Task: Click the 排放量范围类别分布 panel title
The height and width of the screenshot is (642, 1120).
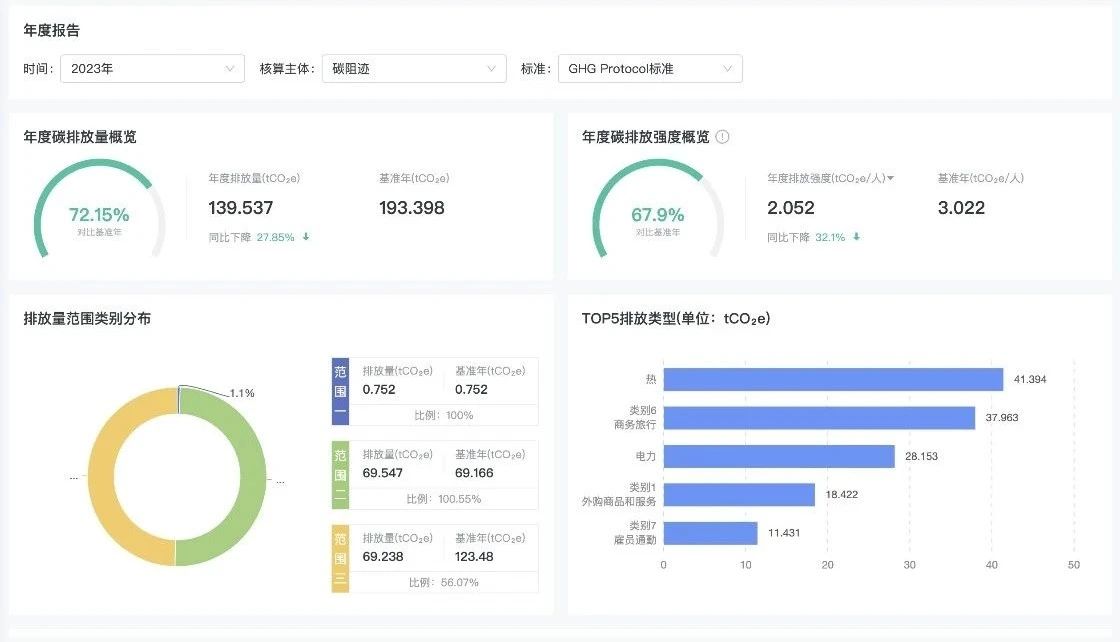Action: coord(85,318)
